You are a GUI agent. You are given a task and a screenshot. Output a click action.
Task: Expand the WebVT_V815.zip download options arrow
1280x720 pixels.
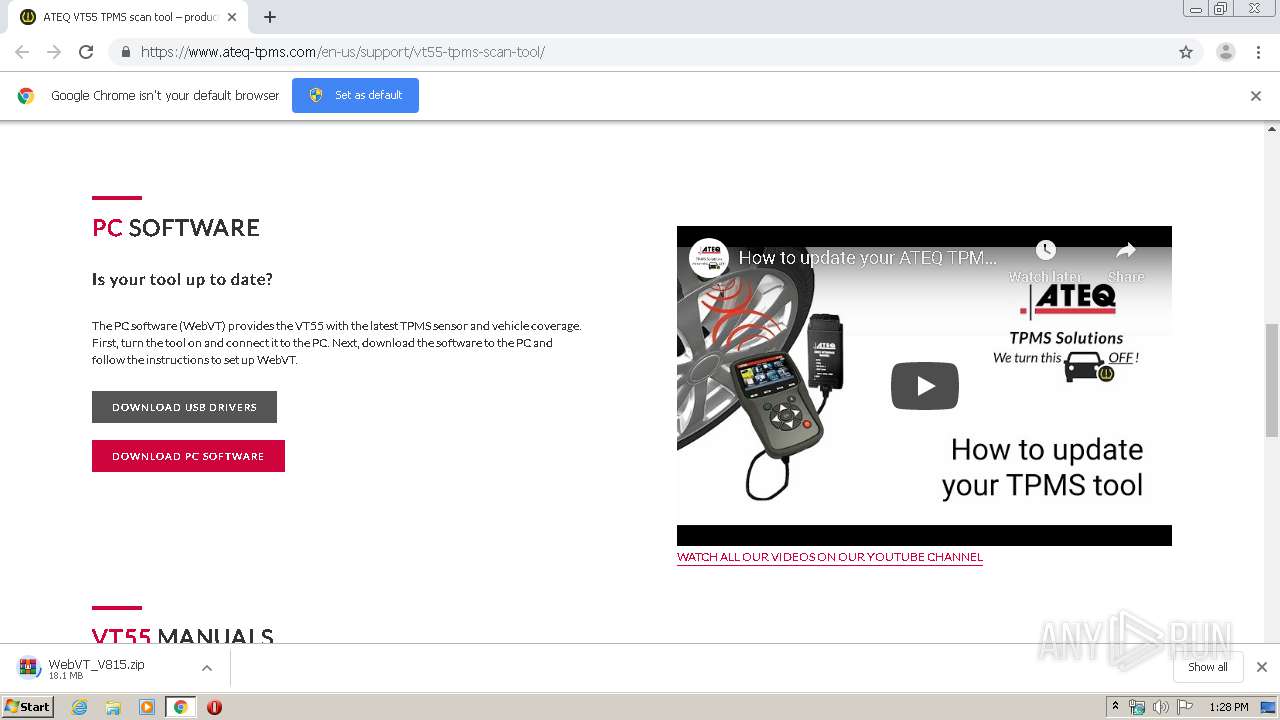pyautogui.click(x=207, y=668)
